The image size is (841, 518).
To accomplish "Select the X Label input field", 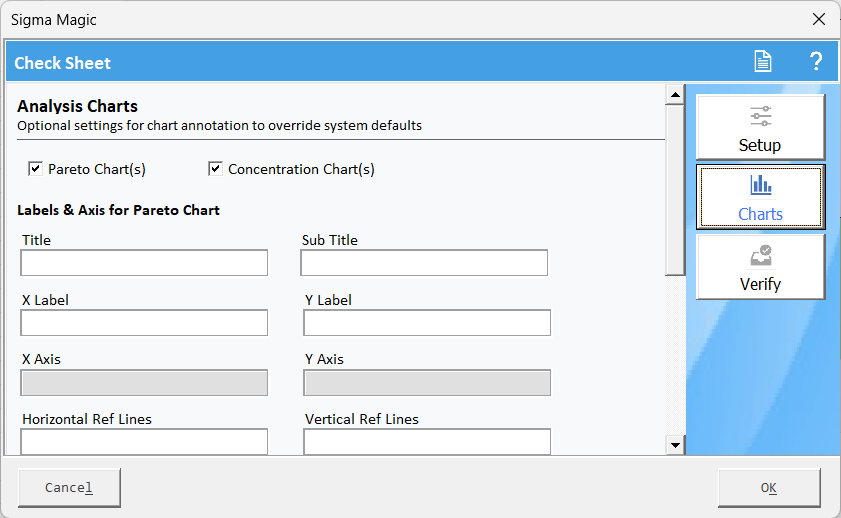I will click(x=144, y=323).
